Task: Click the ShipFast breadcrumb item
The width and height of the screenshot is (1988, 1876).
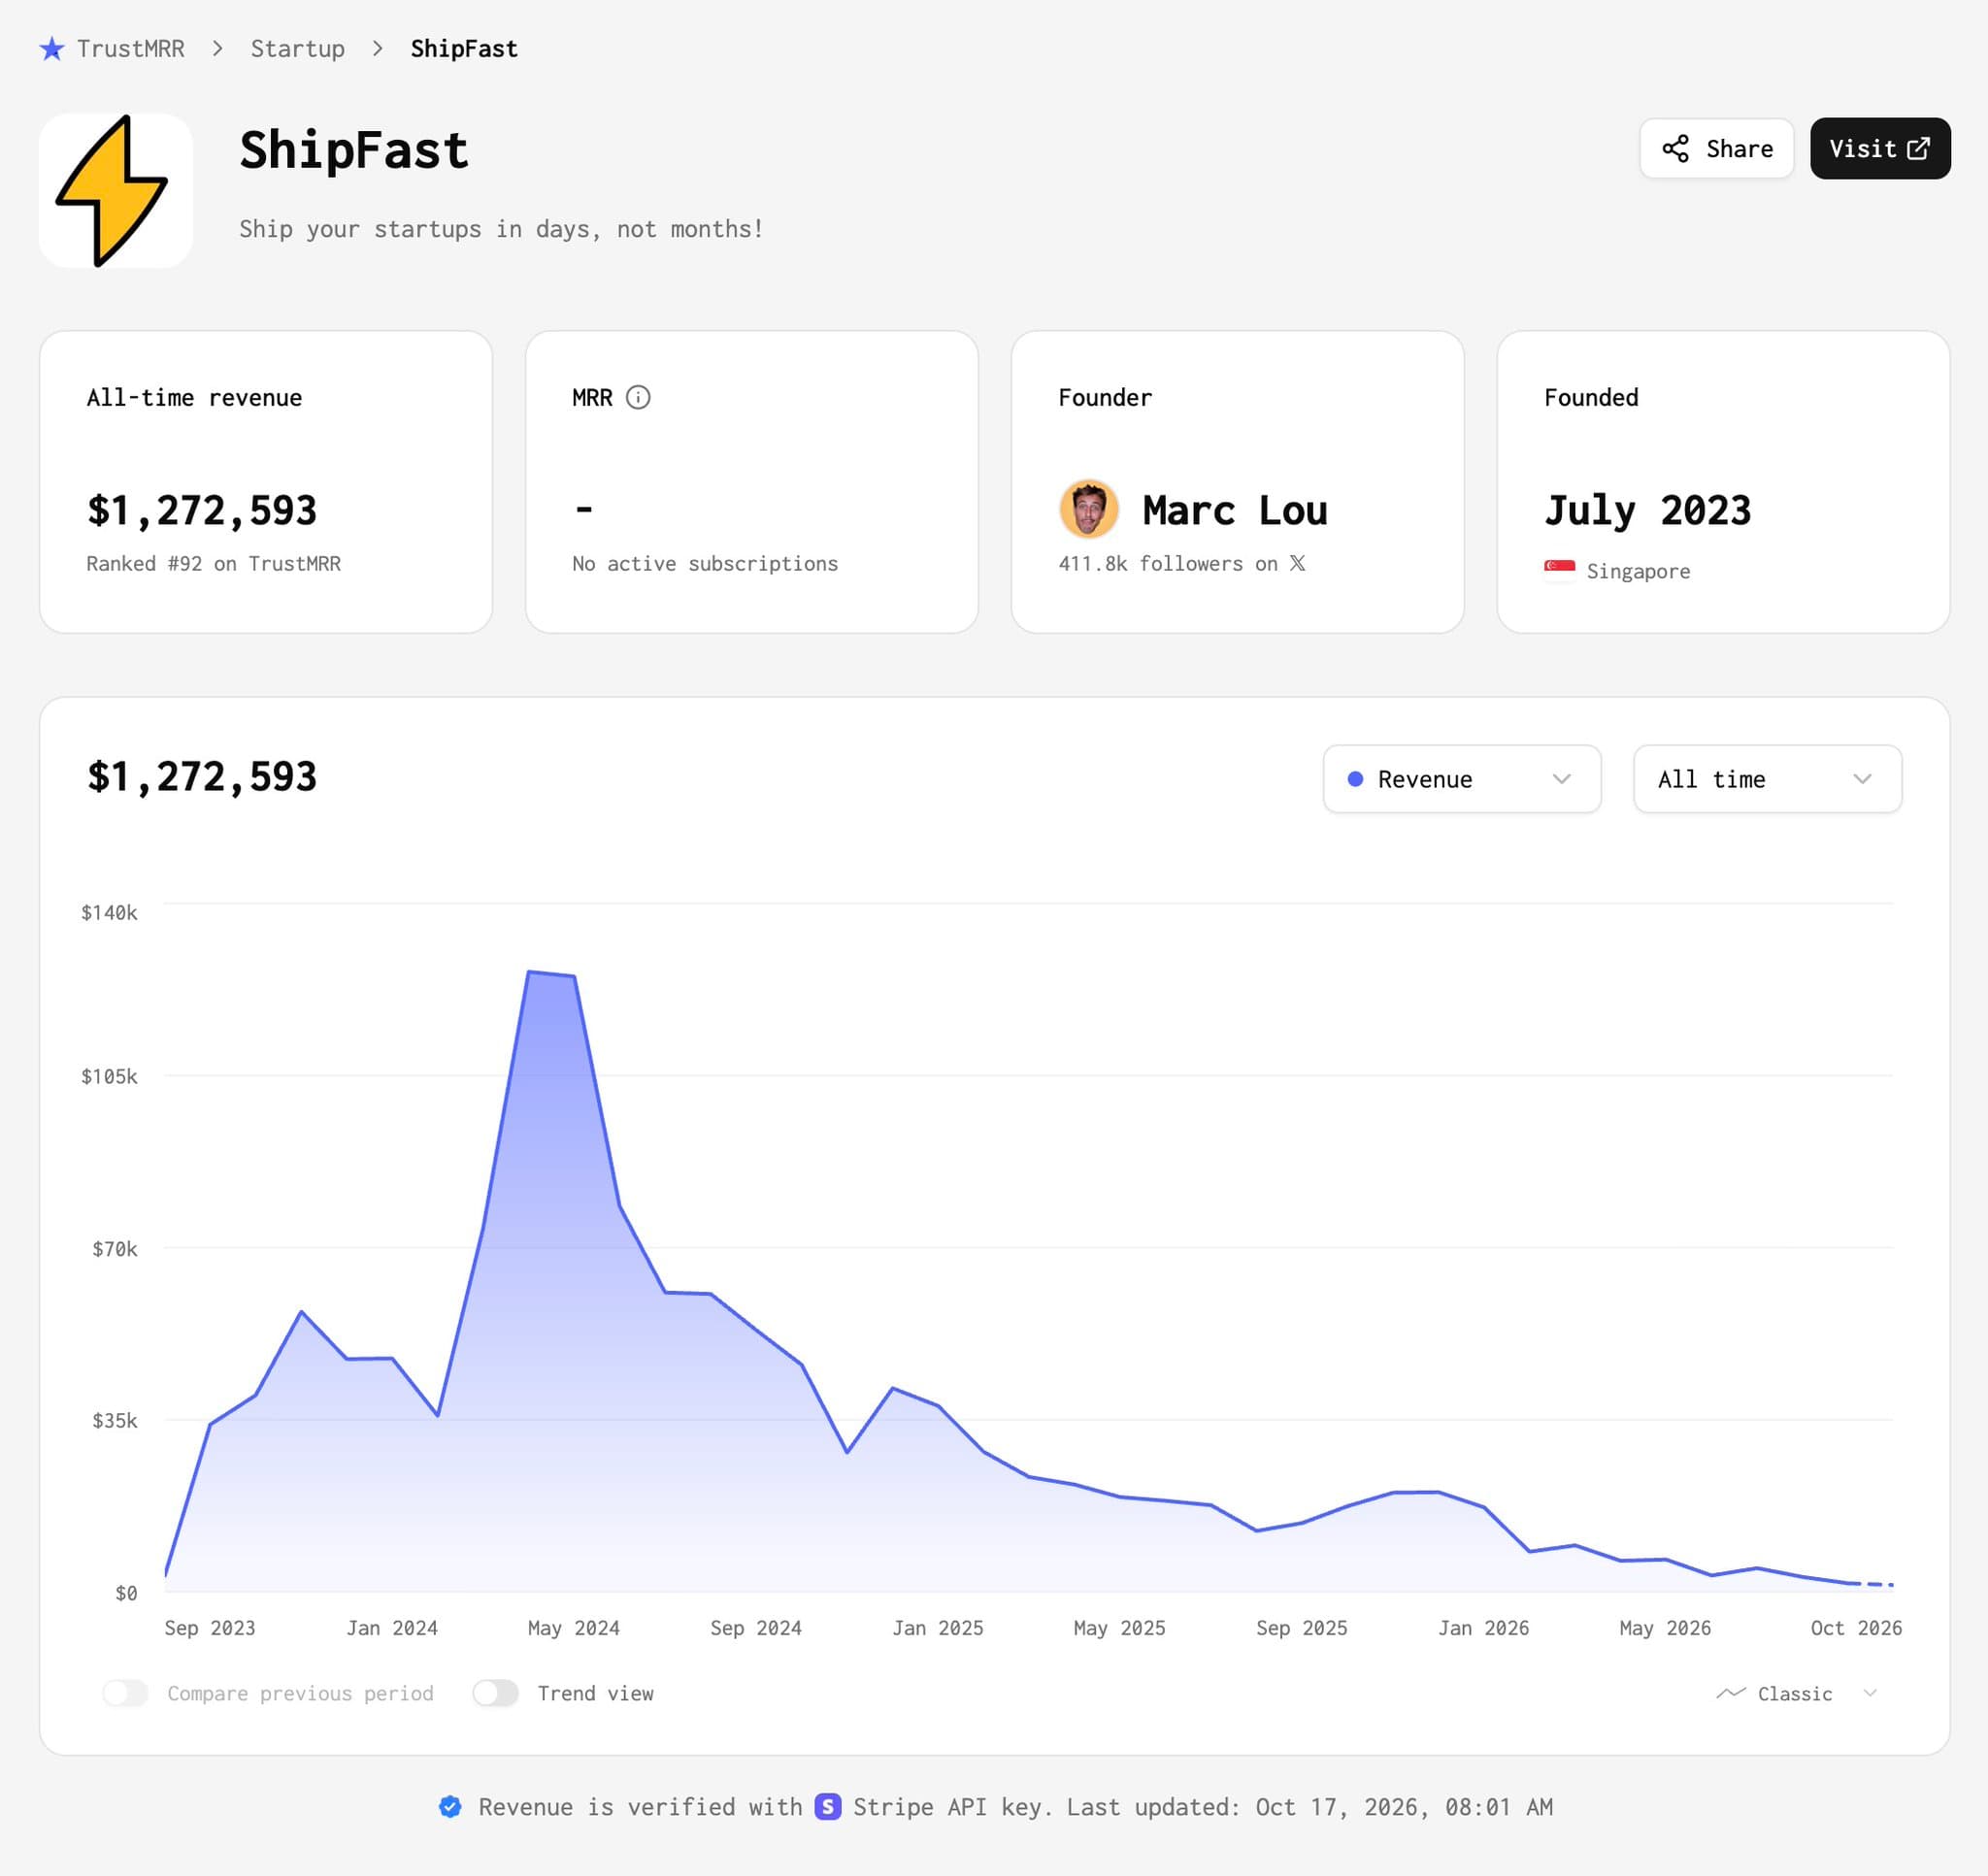Action: (464, 48)
